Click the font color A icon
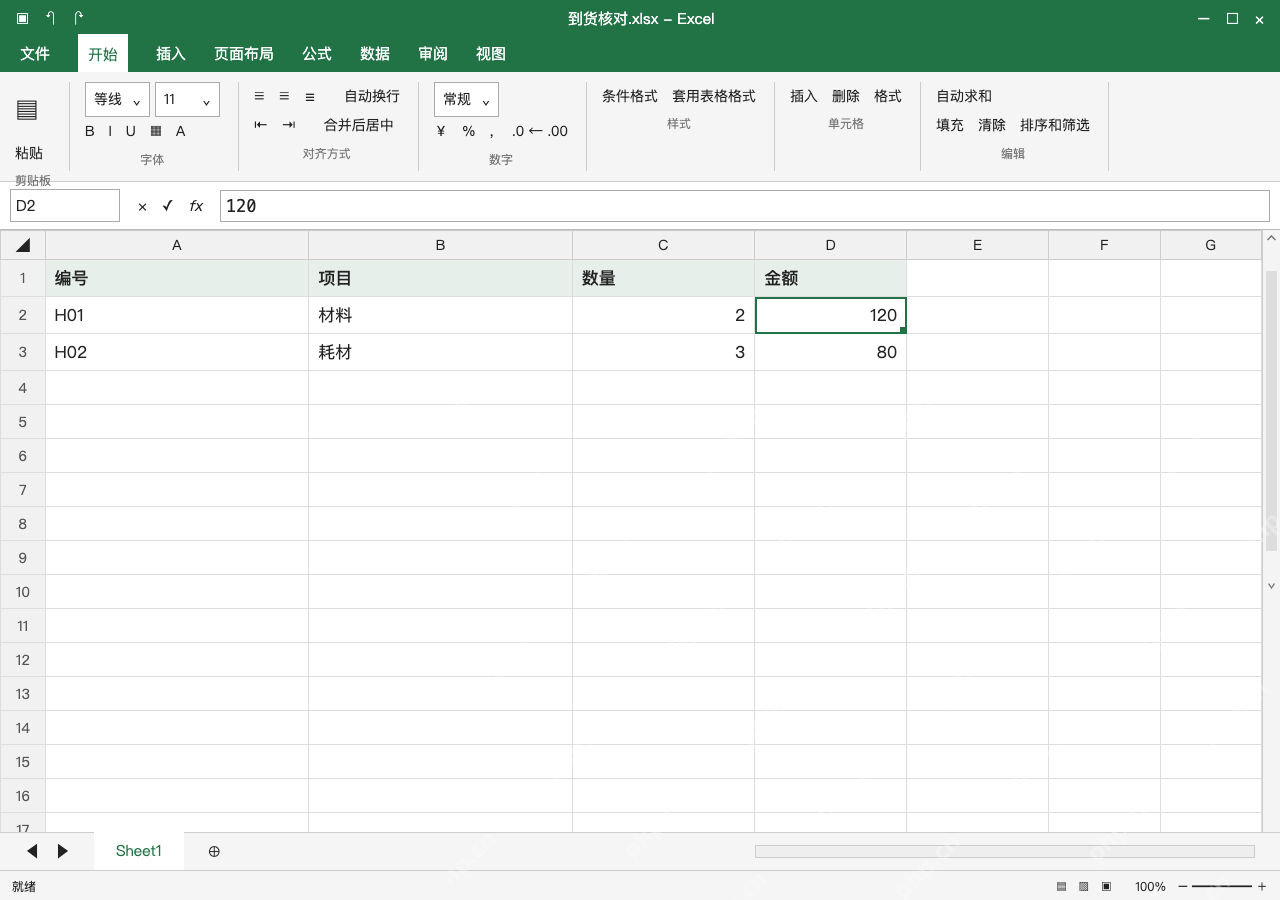 point(181,131)
